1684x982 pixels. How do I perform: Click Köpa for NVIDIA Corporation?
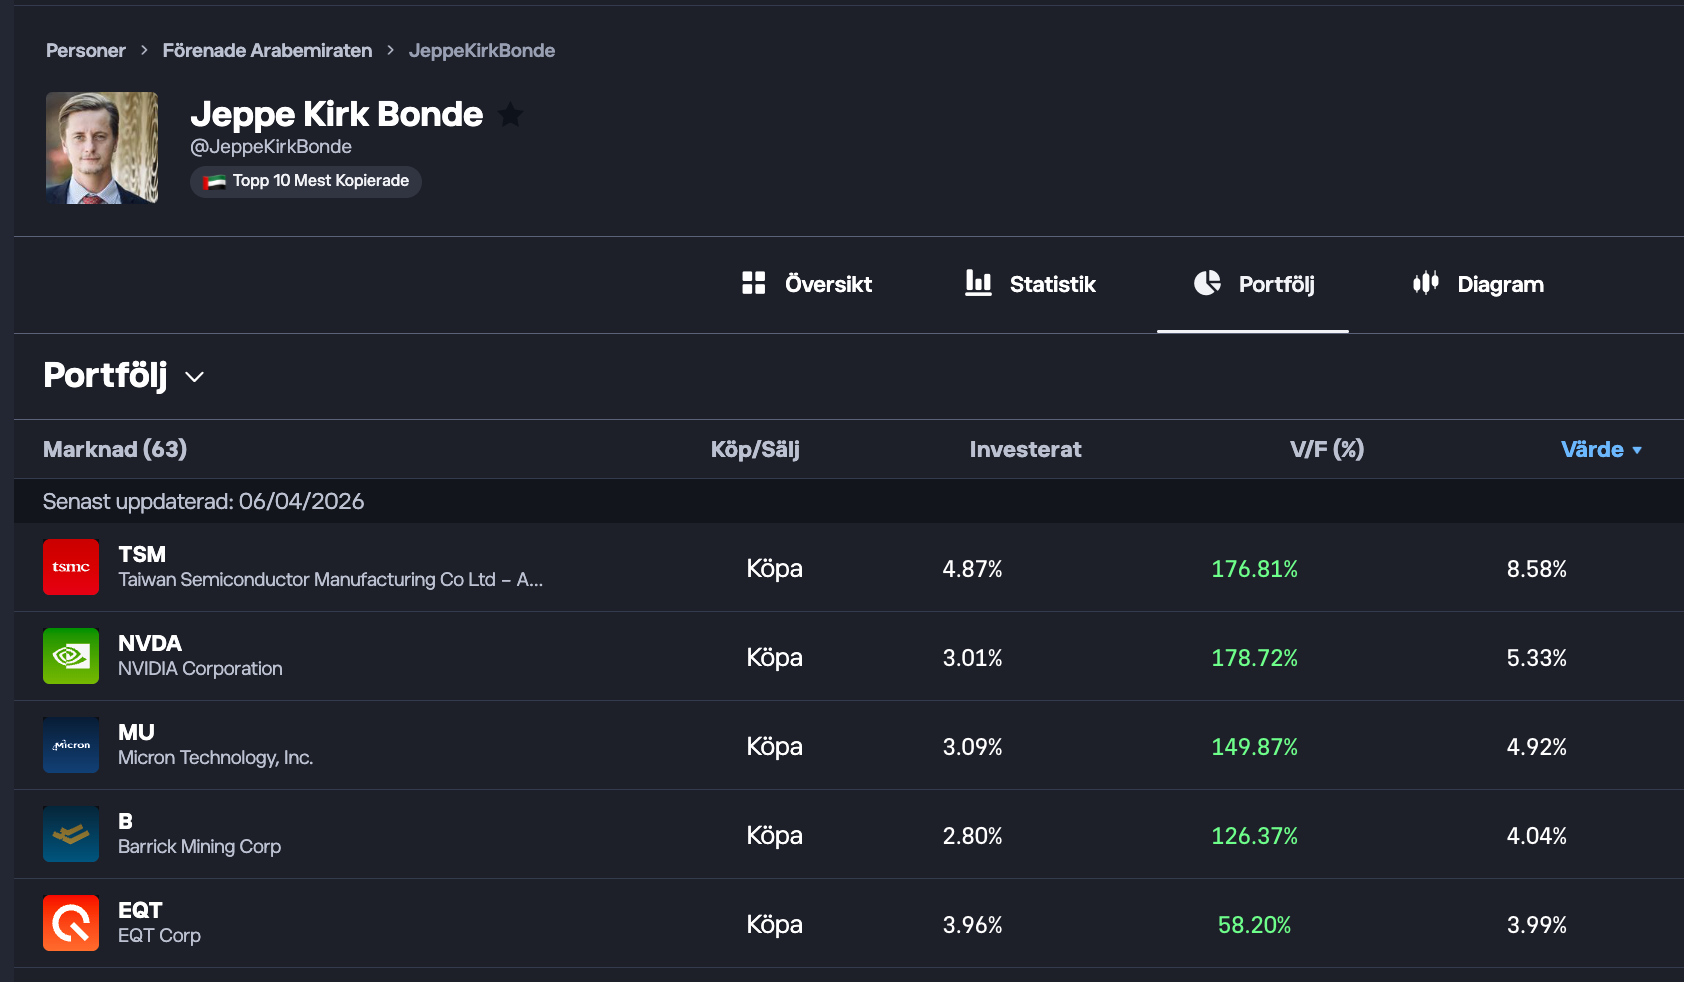click(774, 657)
